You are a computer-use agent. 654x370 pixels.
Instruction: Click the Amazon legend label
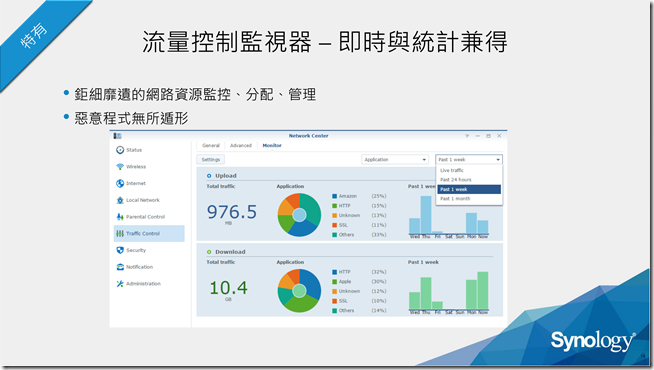click(347, 196)
